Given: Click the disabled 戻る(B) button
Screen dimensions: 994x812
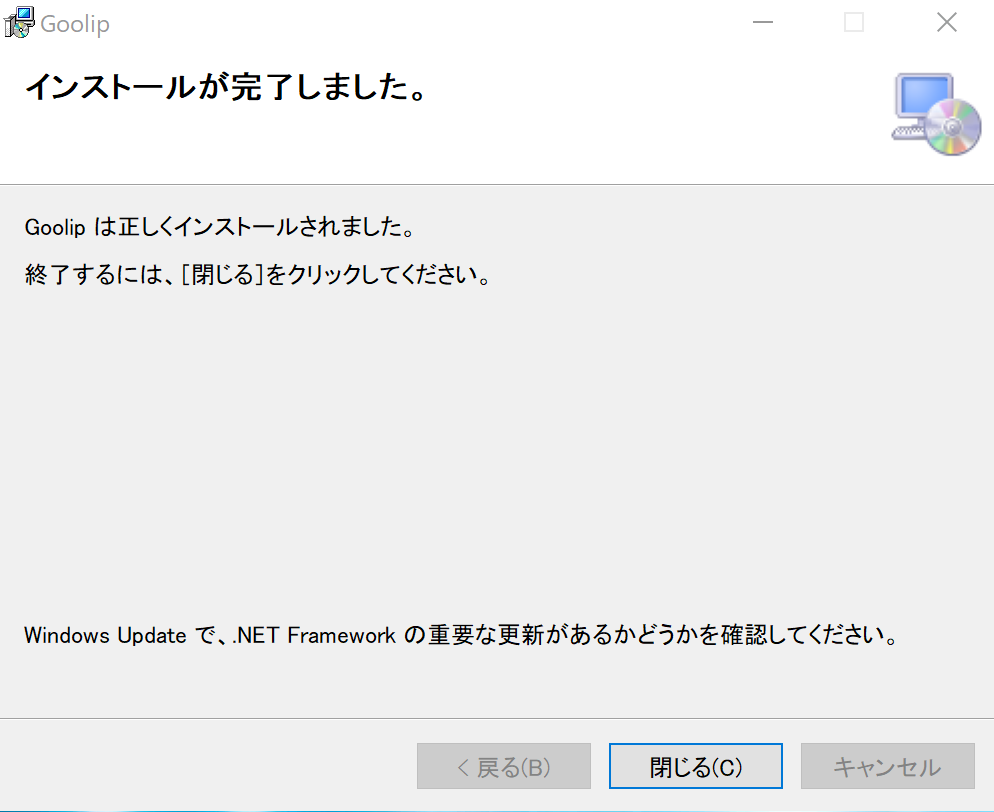Looking at the screenshot, I should (503, 766).
